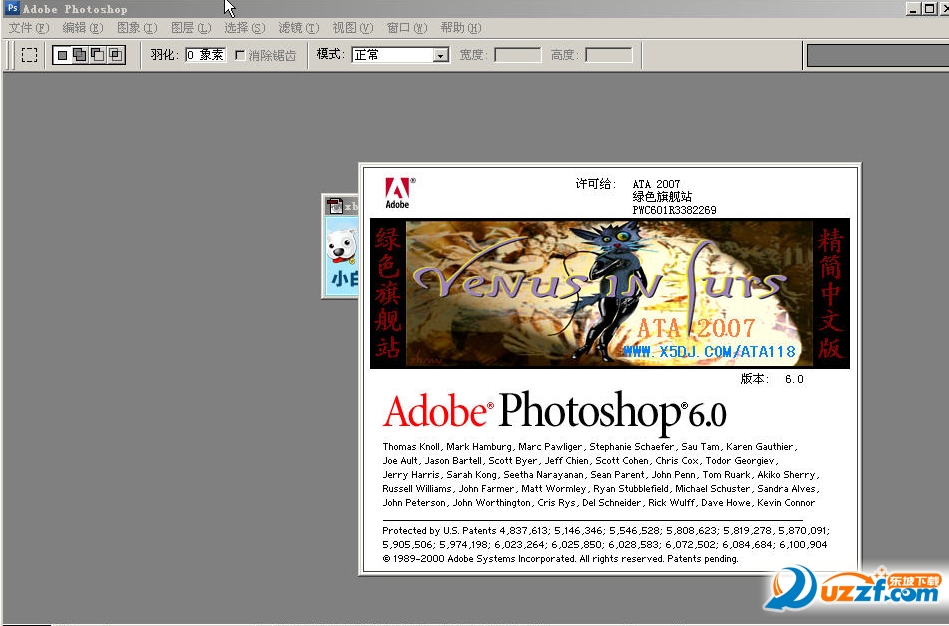The height and width of the screenshot is (626, 949).
Task: Click the 1989-2000 Adobe copyright line
Action: pos(560,558)
